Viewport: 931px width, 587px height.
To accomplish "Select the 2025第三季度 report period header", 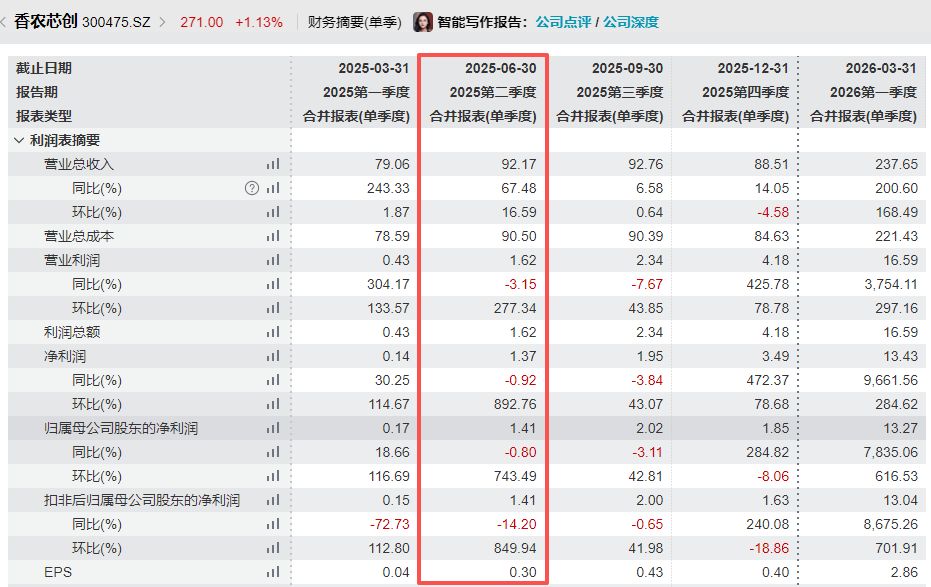I will [x=619, y=92].
